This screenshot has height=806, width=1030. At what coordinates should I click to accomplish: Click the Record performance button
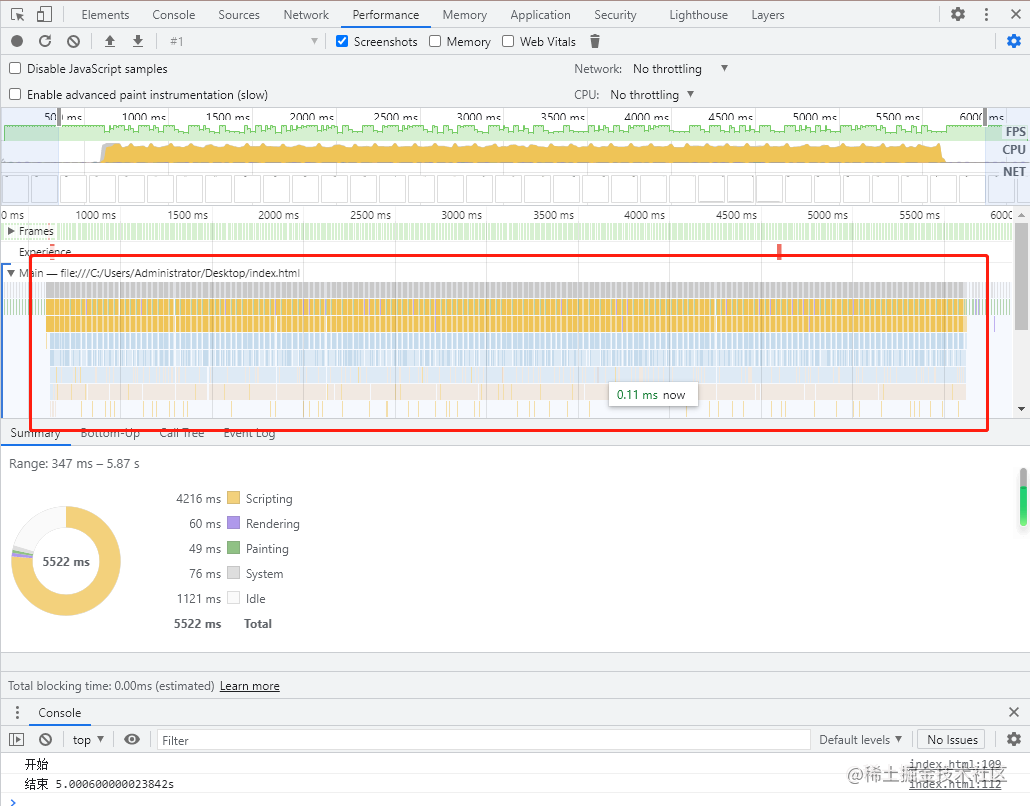17,41
